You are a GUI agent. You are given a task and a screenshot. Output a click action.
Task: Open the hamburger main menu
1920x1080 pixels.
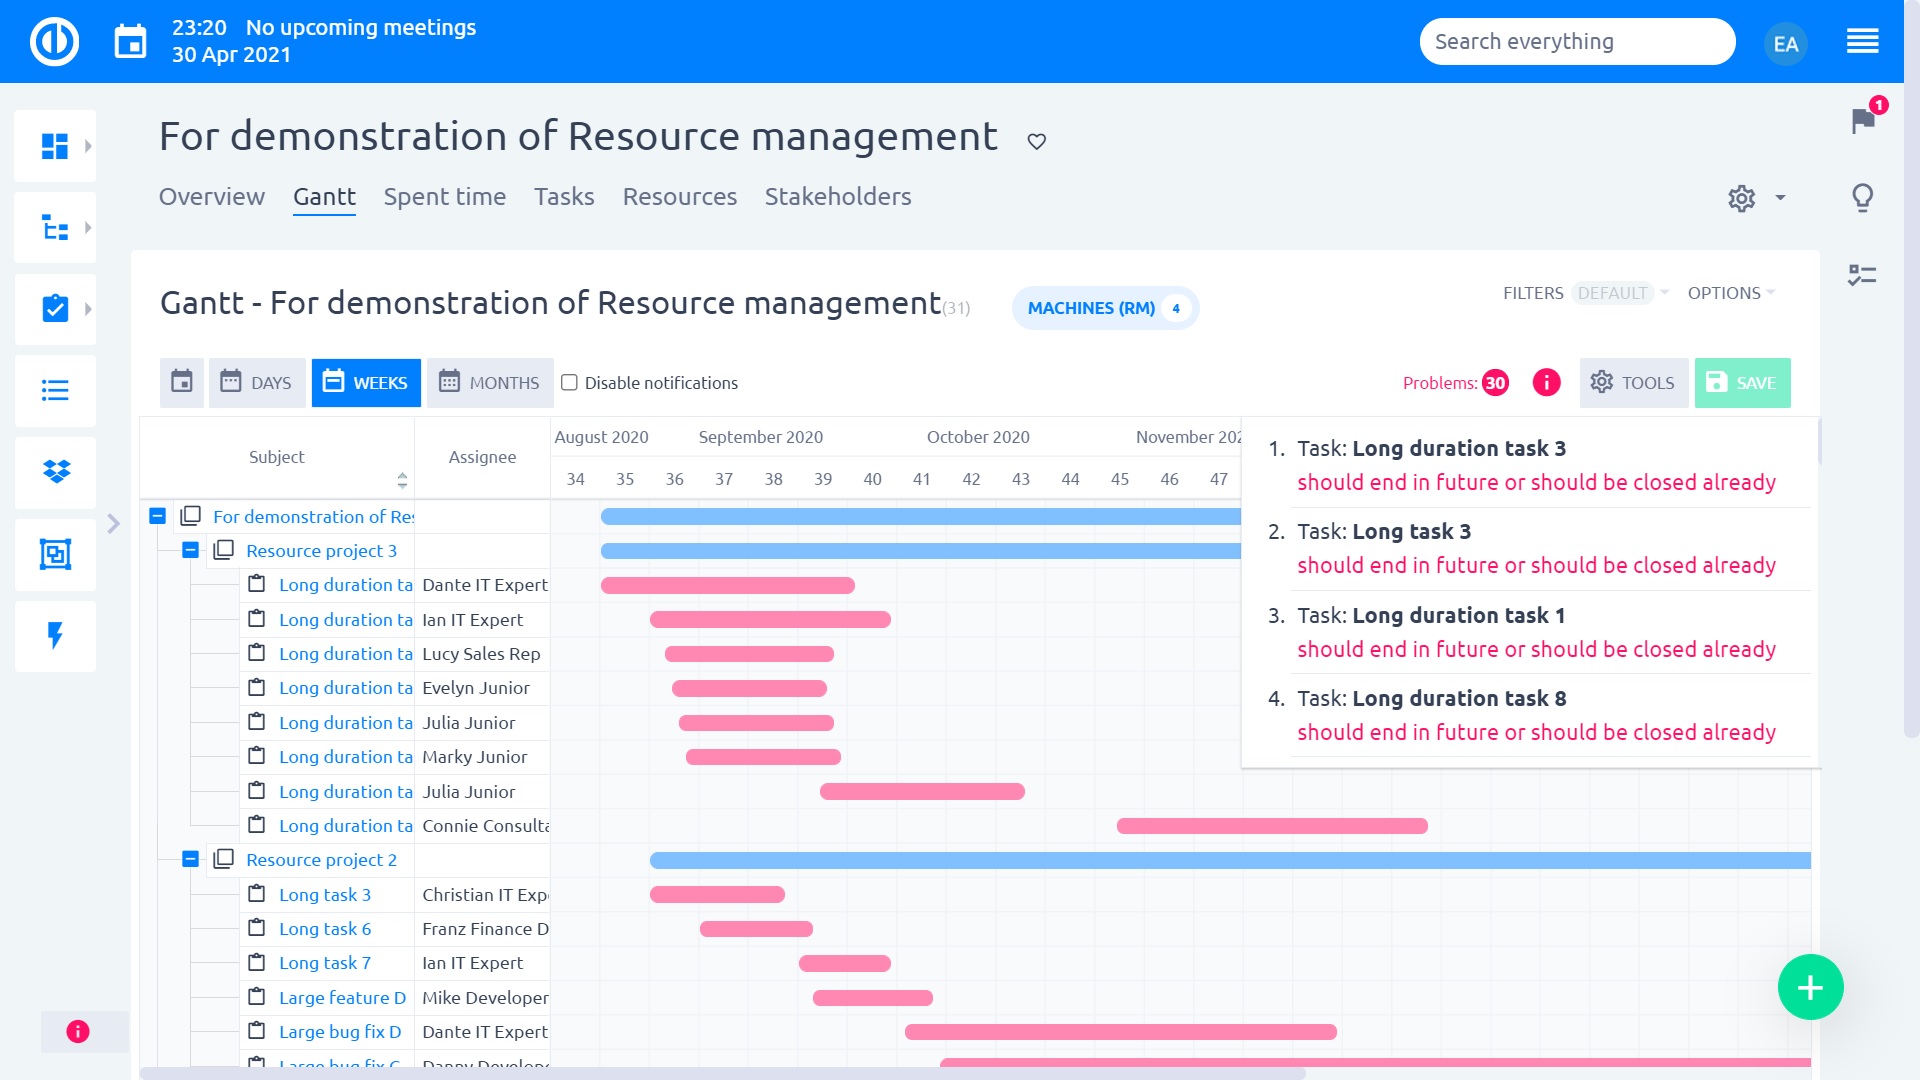pyautogui.click(x=1862, y=41)
